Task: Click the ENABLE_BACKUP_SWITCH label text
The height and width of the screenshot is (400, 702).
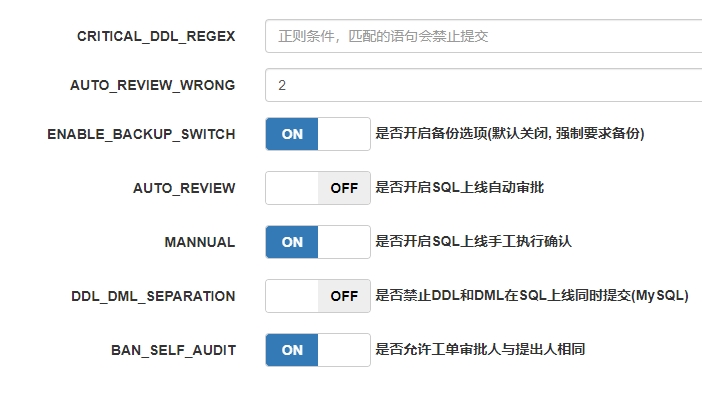Action: click(x=141, y=134)
